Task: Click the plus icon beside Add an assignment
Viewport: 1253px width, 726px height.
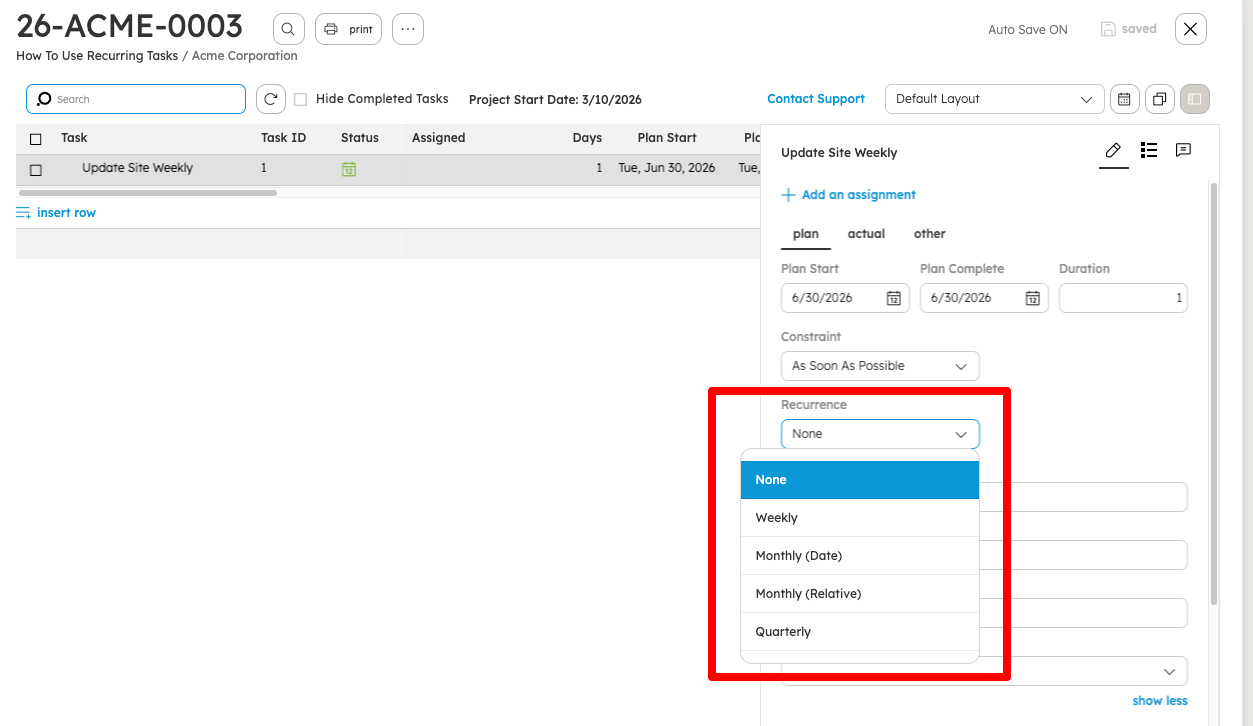Action: point(788,195)
